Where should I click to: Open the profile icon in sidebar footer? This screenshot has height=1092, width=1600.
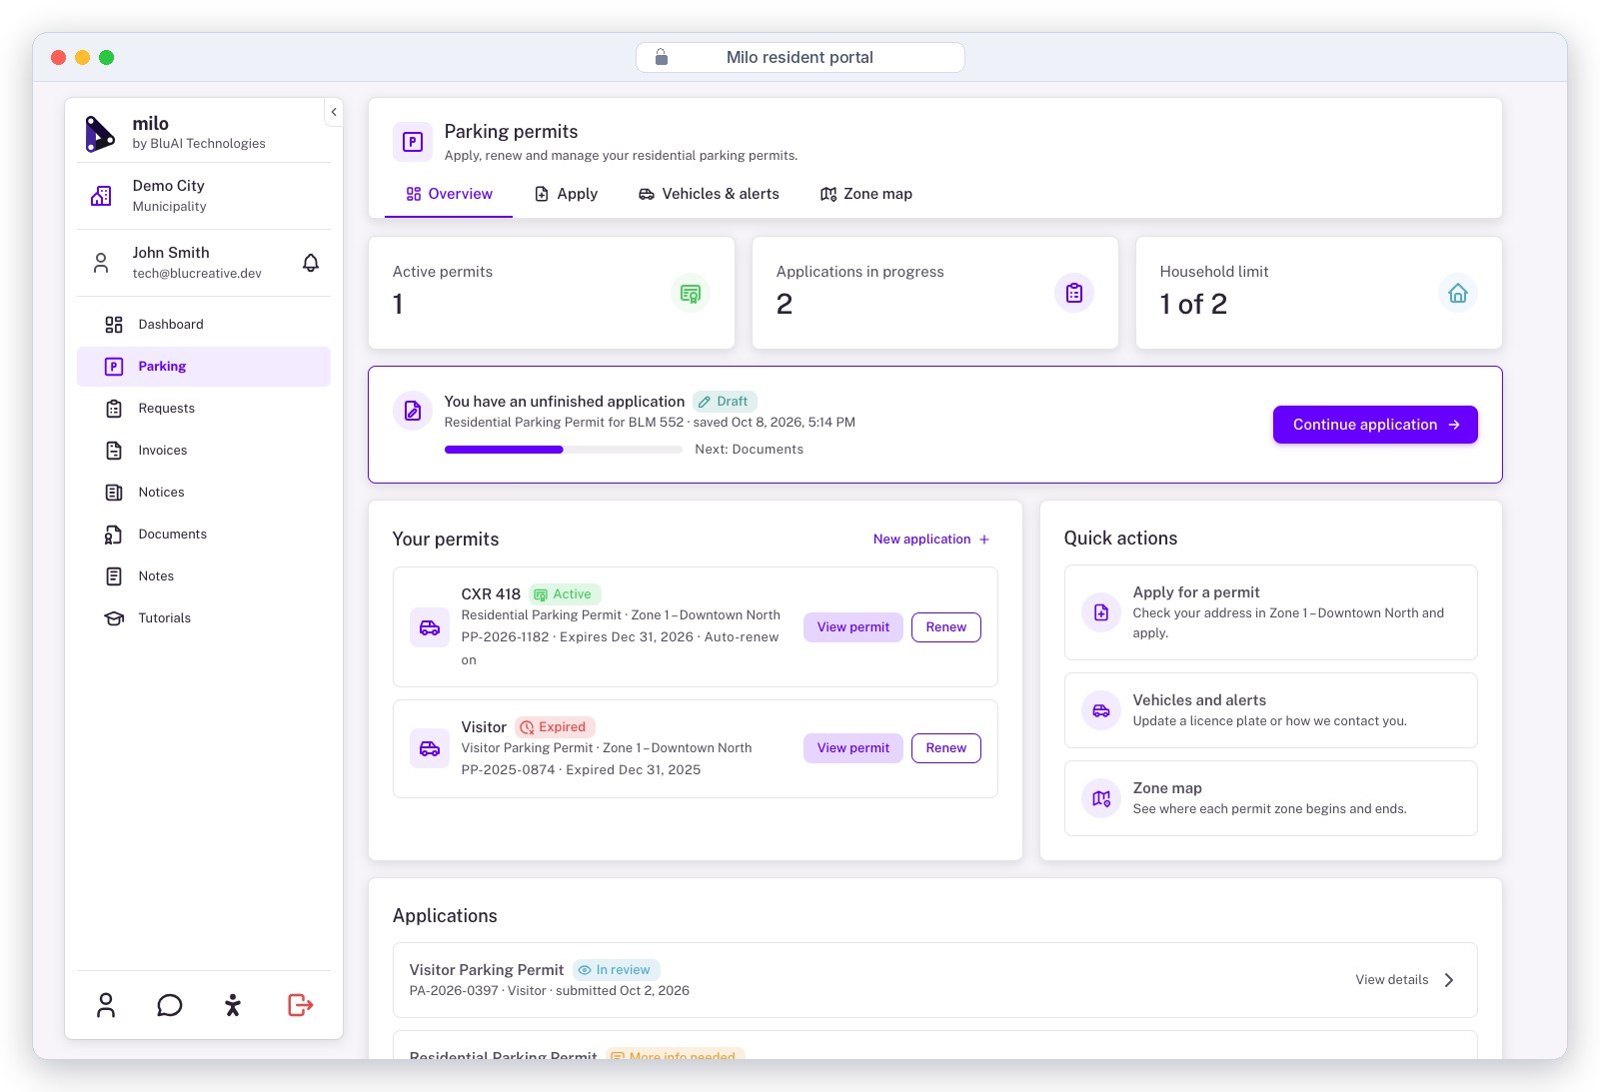[x=106, y=1005]
